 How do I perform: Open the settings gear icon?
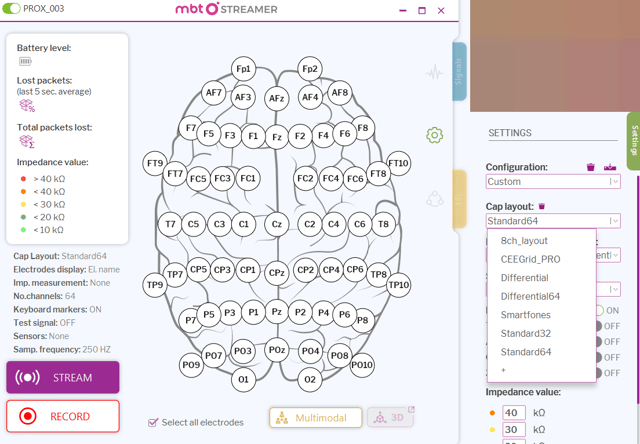(434, 135)
